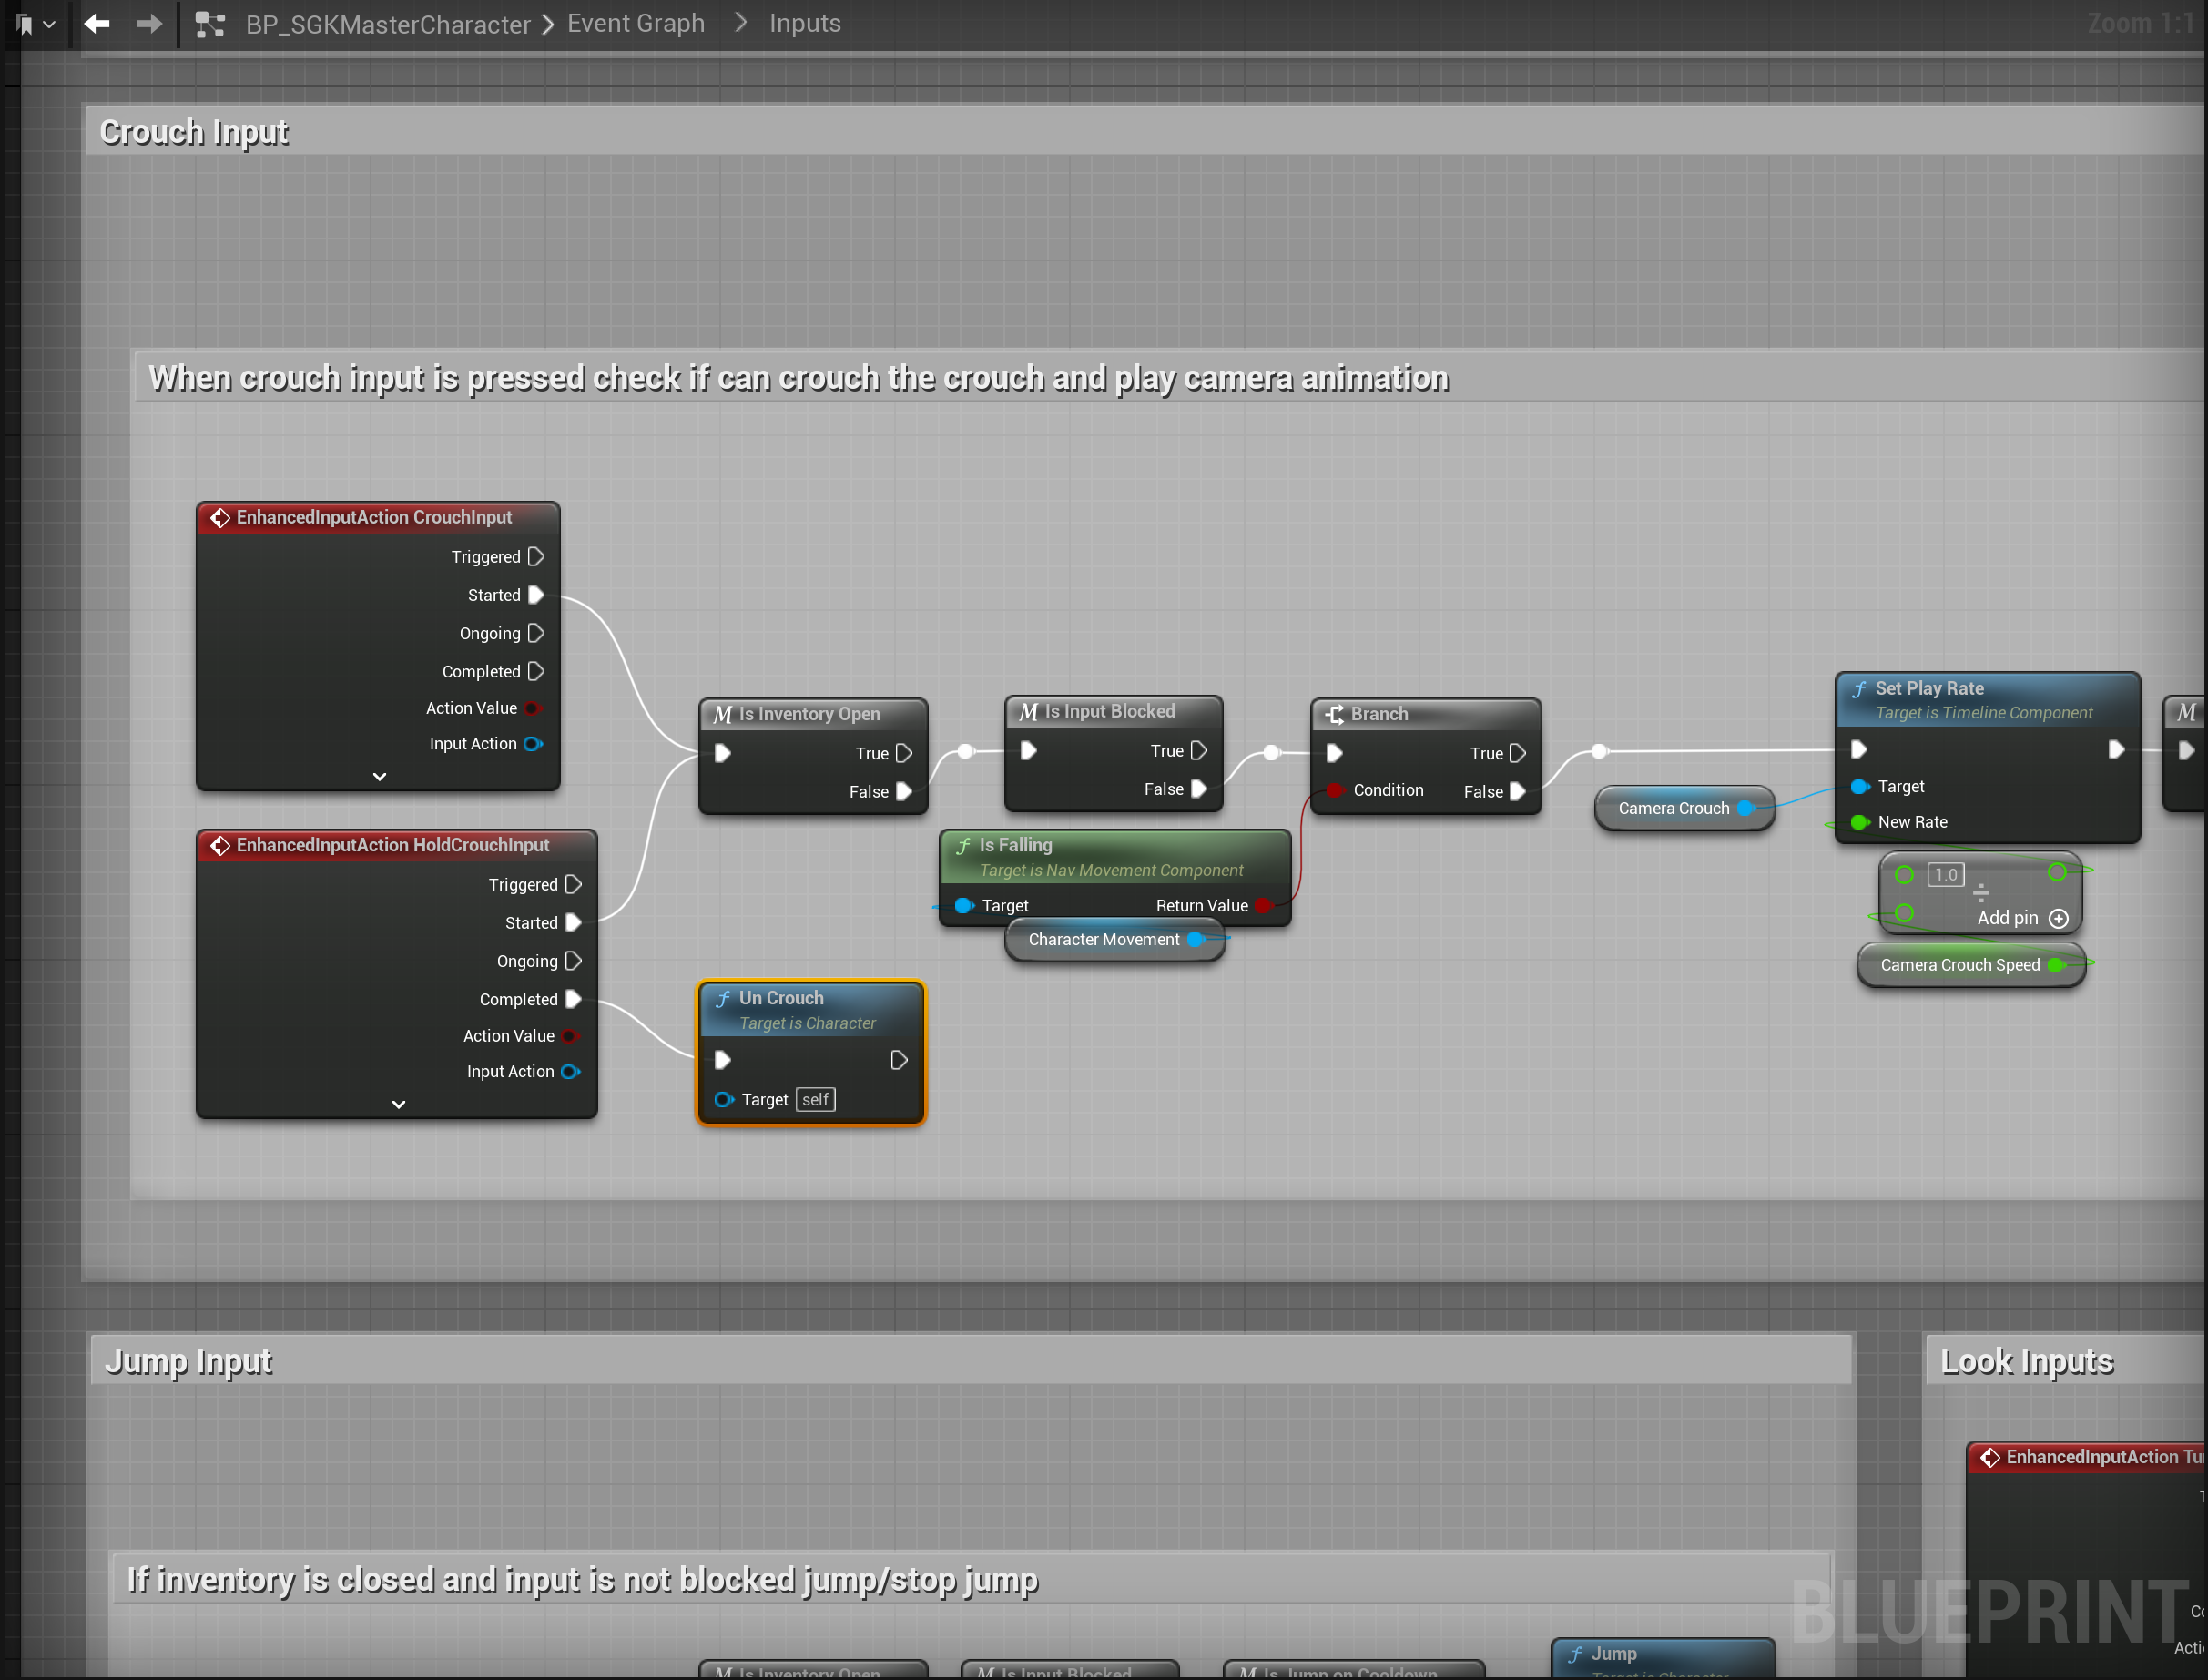
Task: Expand the EnhancedInputAction HoldCrouchInput node's hidden pins
Action: [398, 1104]
